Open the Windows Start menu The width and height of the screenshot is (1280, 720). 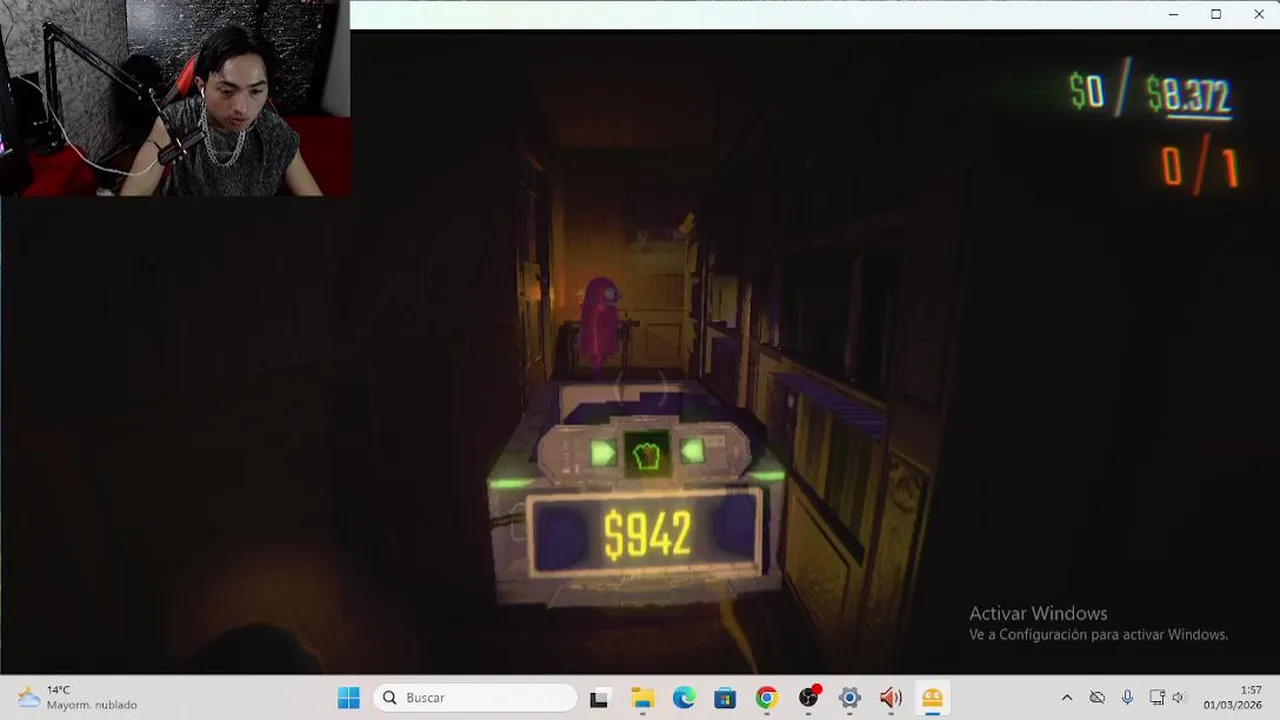coord(348,698)
